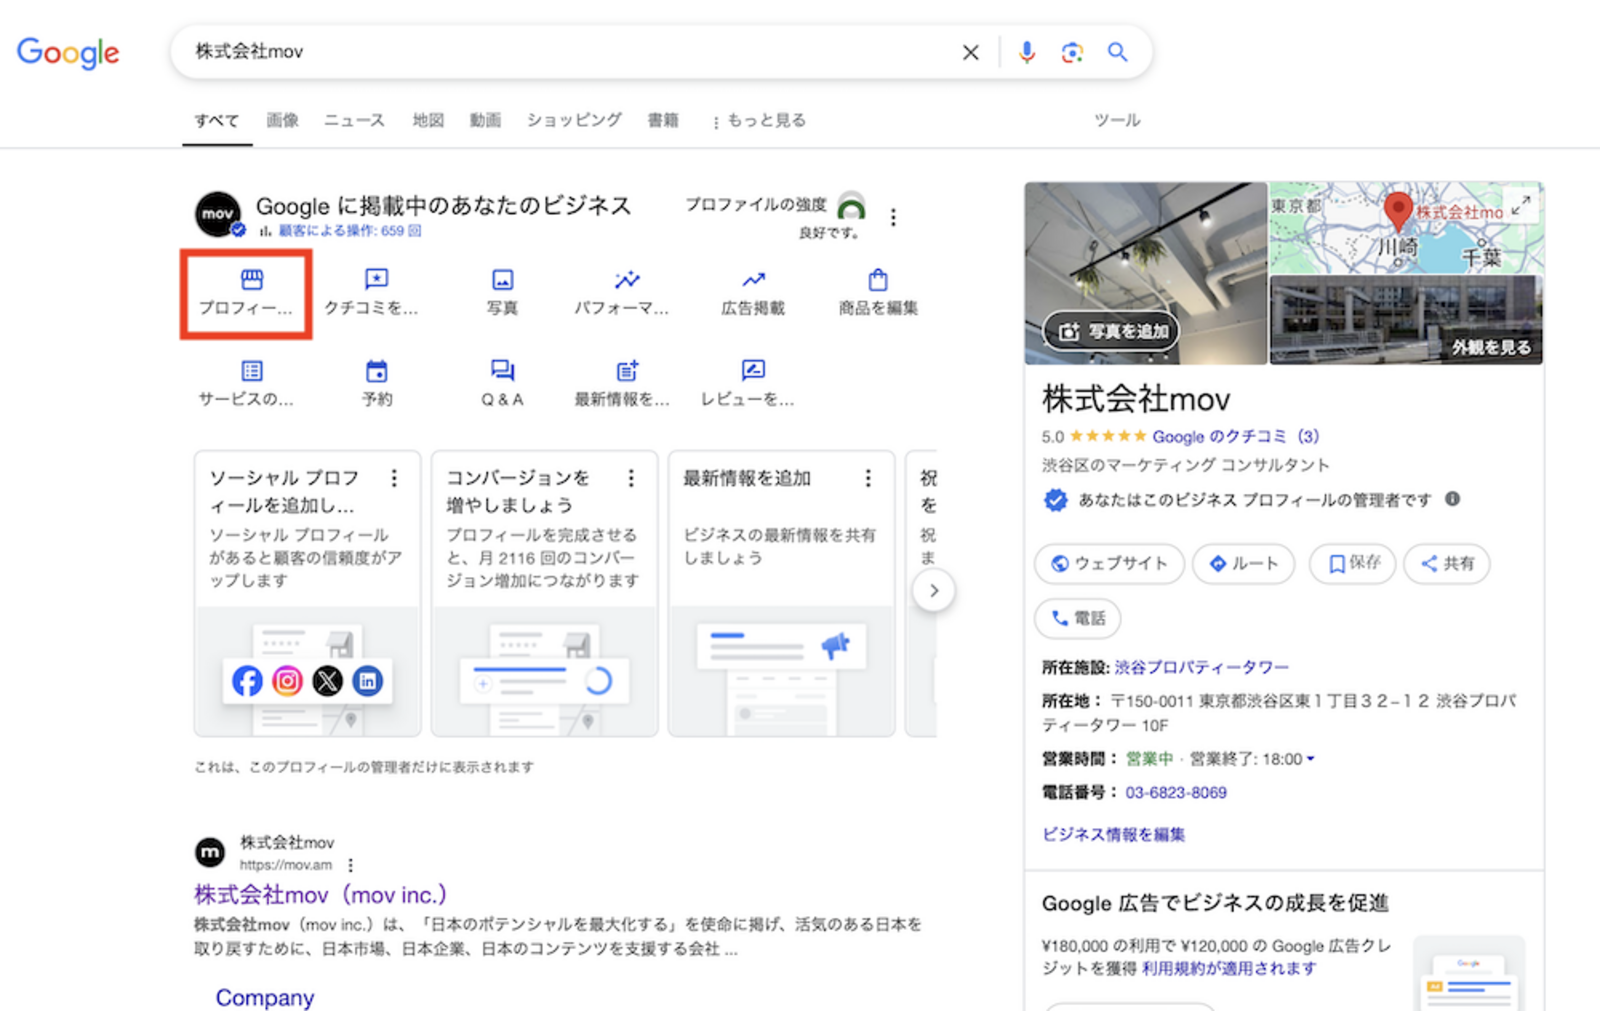Open options on 最新情報を追加 card
This screenshot has width=1600, height=1011.
[x=868, y=478]
